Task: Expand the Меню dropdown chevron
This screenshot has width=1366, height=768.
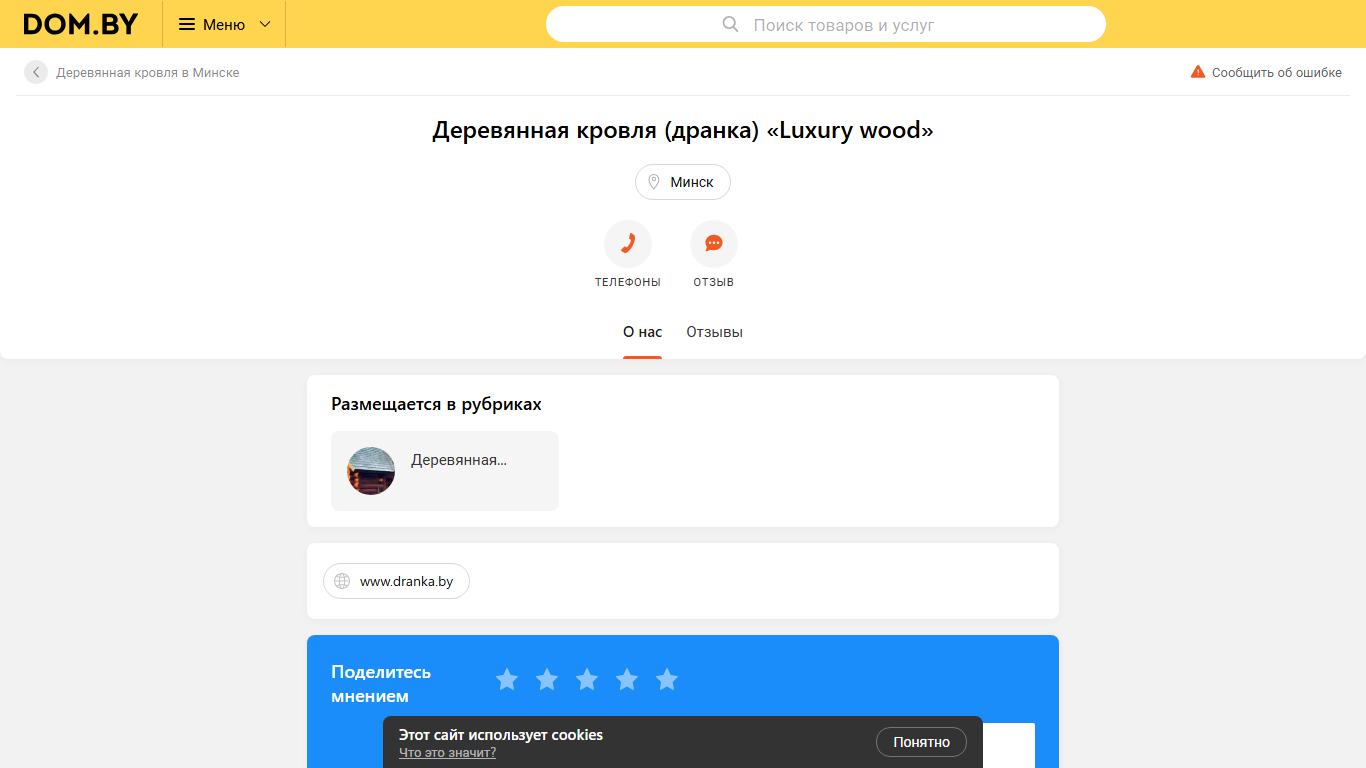Action: [265, 24]
